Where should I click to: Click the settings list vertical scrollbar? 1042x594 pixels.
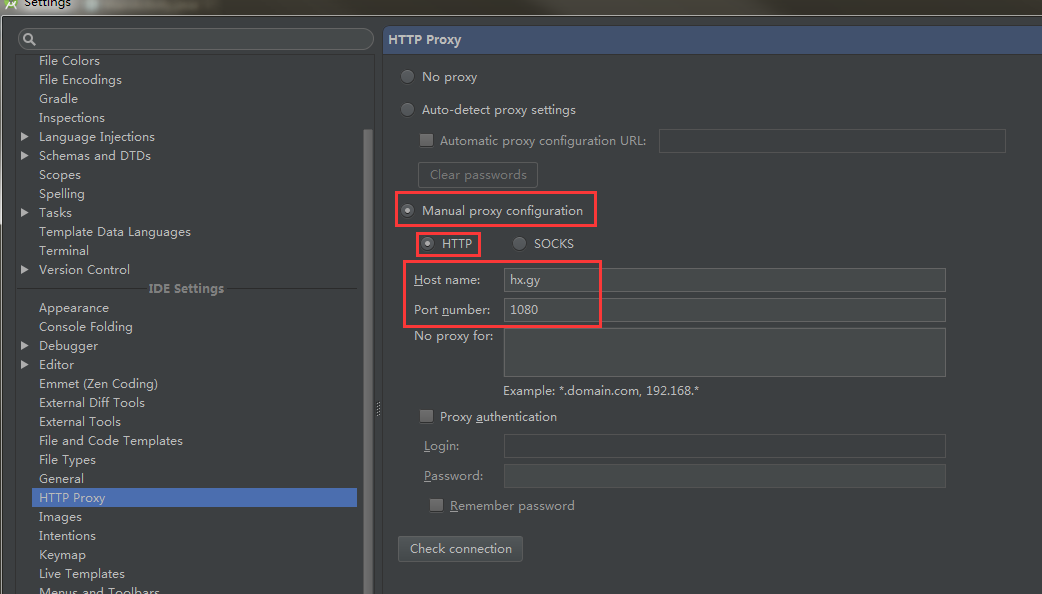(x=367, y=359)
